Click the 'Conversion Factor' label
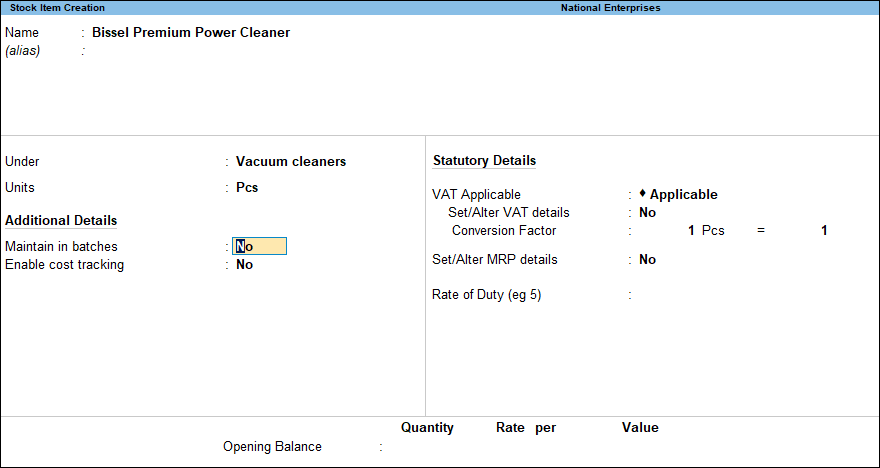The height and width of the screenshot is (468, 880). point(504,230)
